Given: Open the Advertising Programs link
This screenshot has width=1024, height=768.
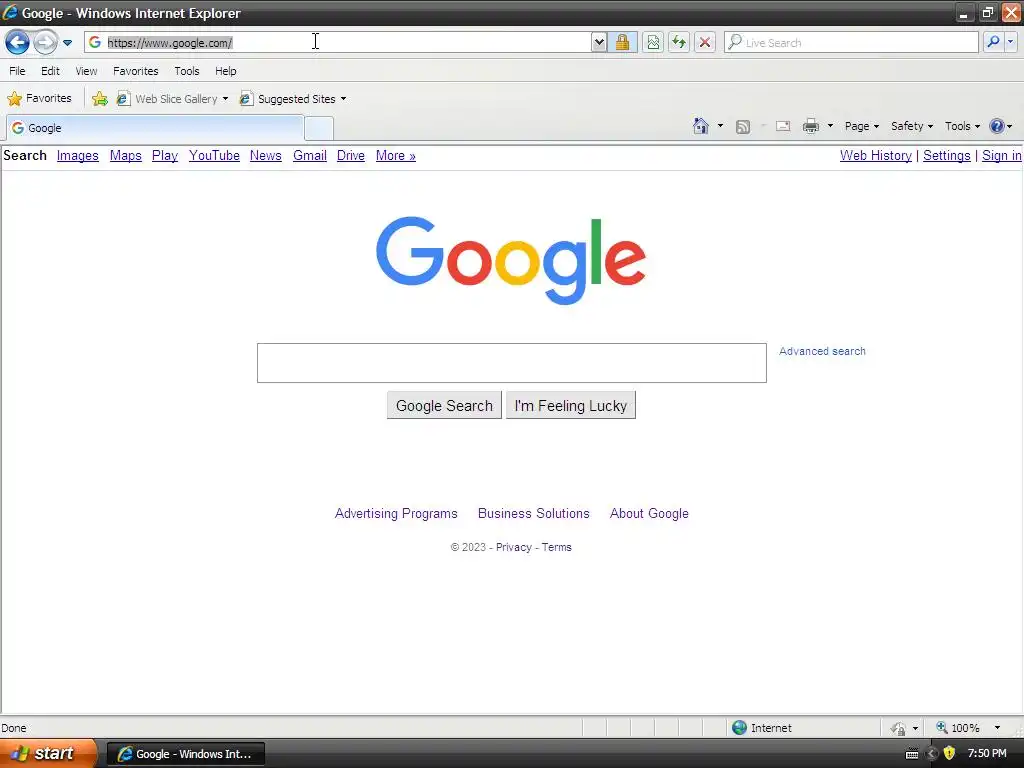Looking at the screenshot, I should click(x=396, y=513).
